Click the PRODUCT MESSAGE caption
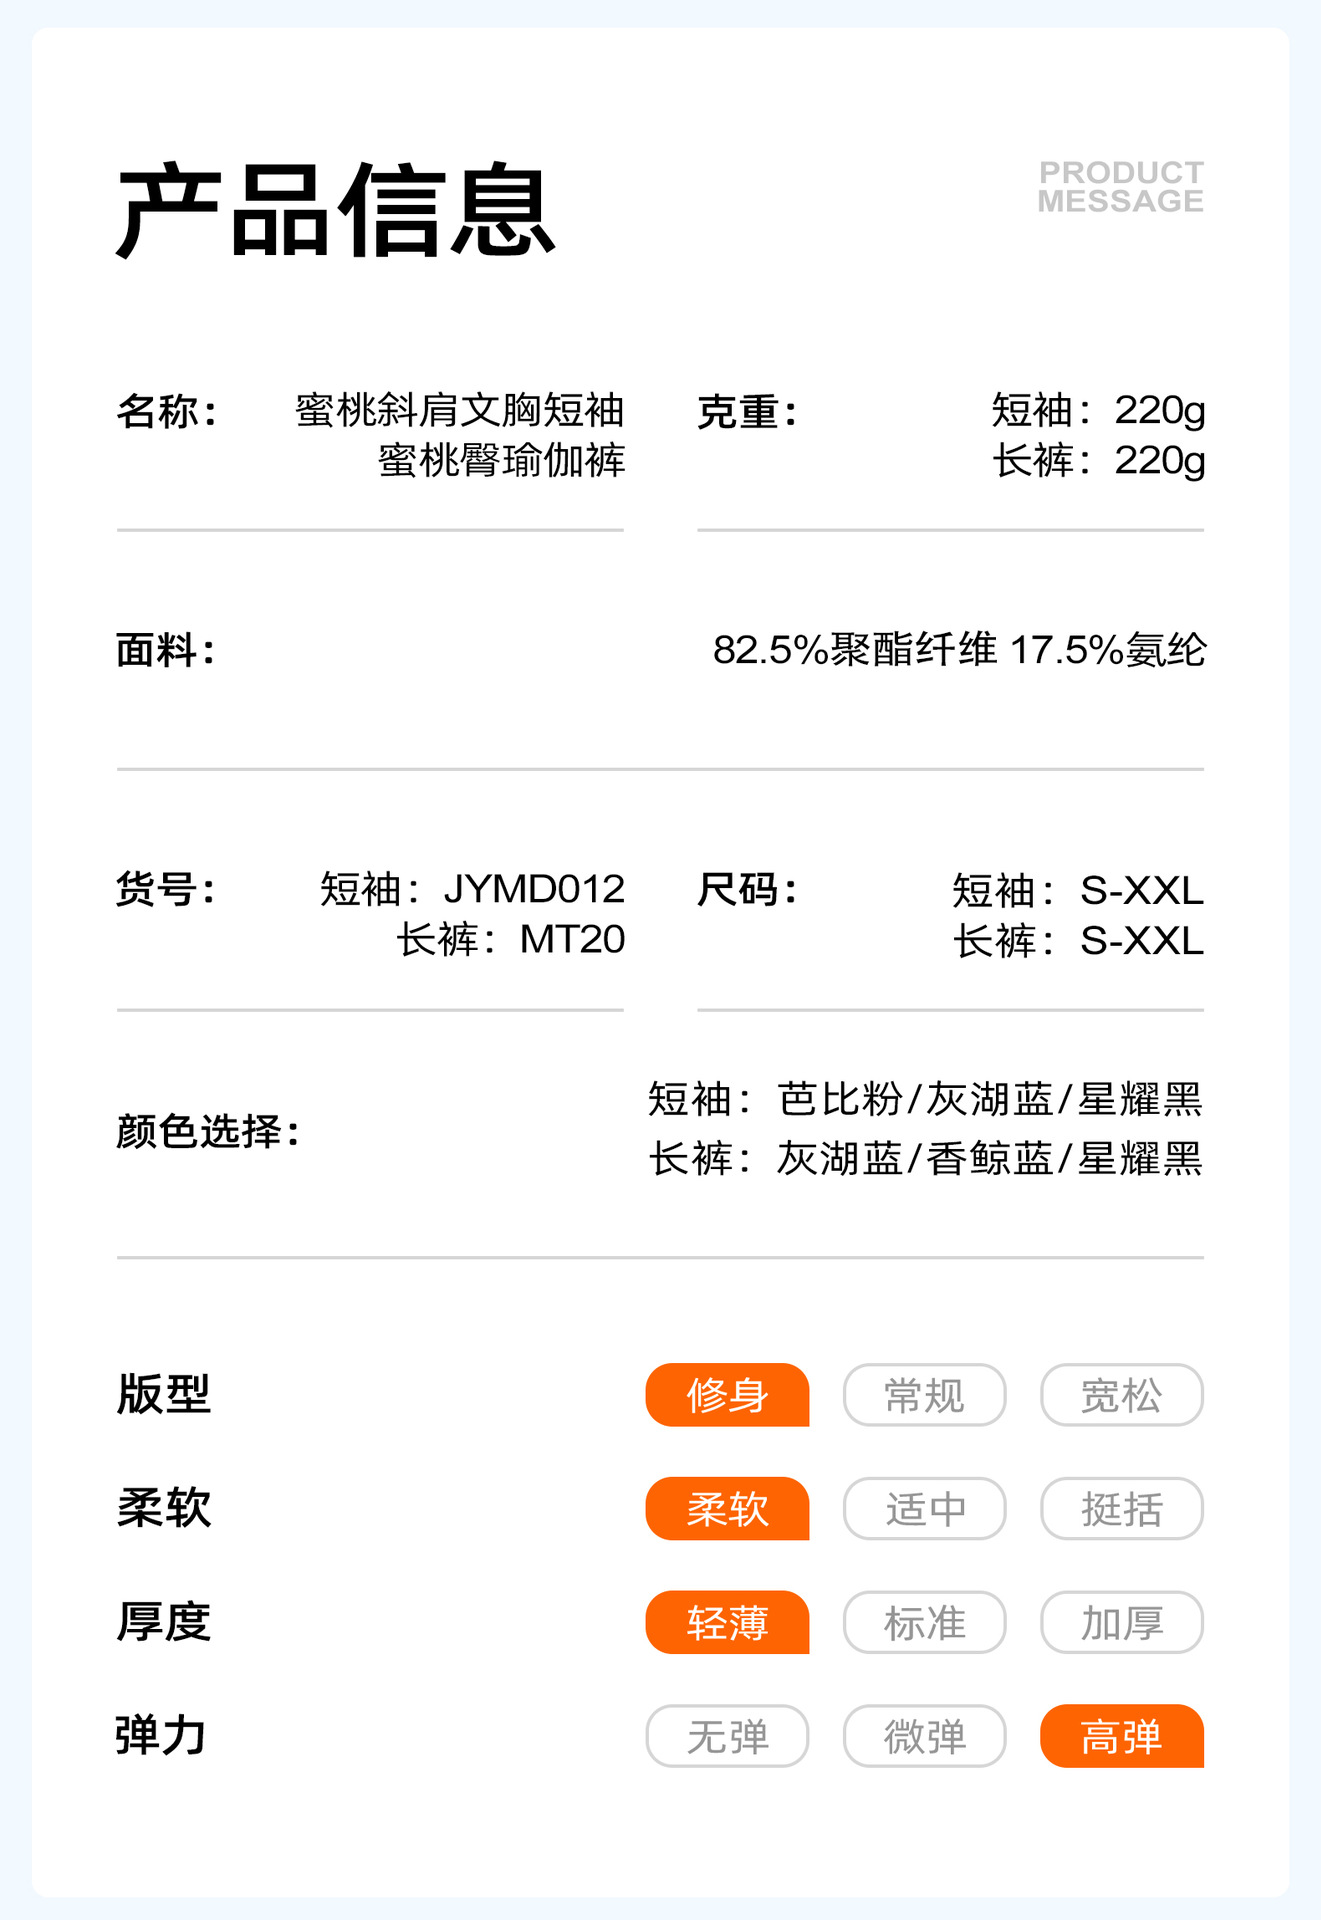The width and height of the screenshot is (1321, 1920). click(x=1120, y=187)
